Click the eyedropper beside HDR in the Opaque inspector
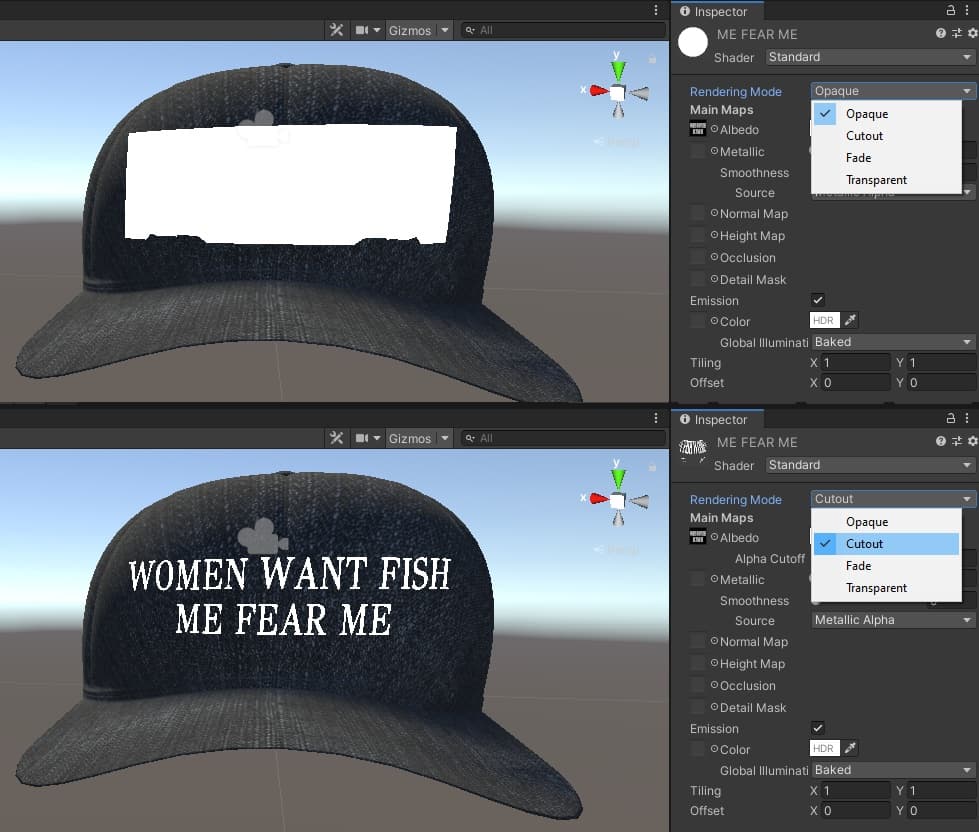 point(850,321)
